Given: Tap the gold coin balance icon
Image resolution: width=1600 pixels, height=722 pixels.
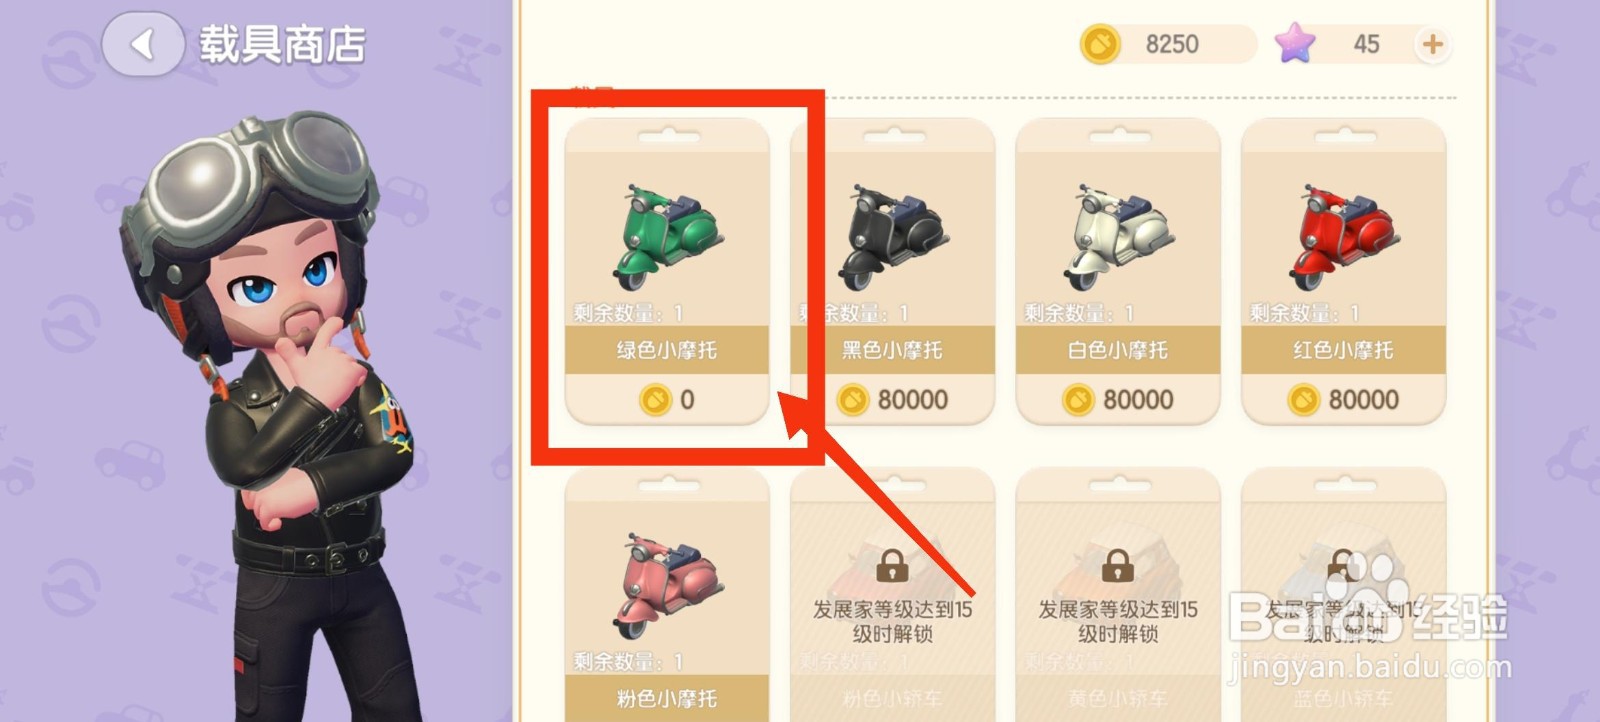Looking at the screenshot, I should (1101, 45).
